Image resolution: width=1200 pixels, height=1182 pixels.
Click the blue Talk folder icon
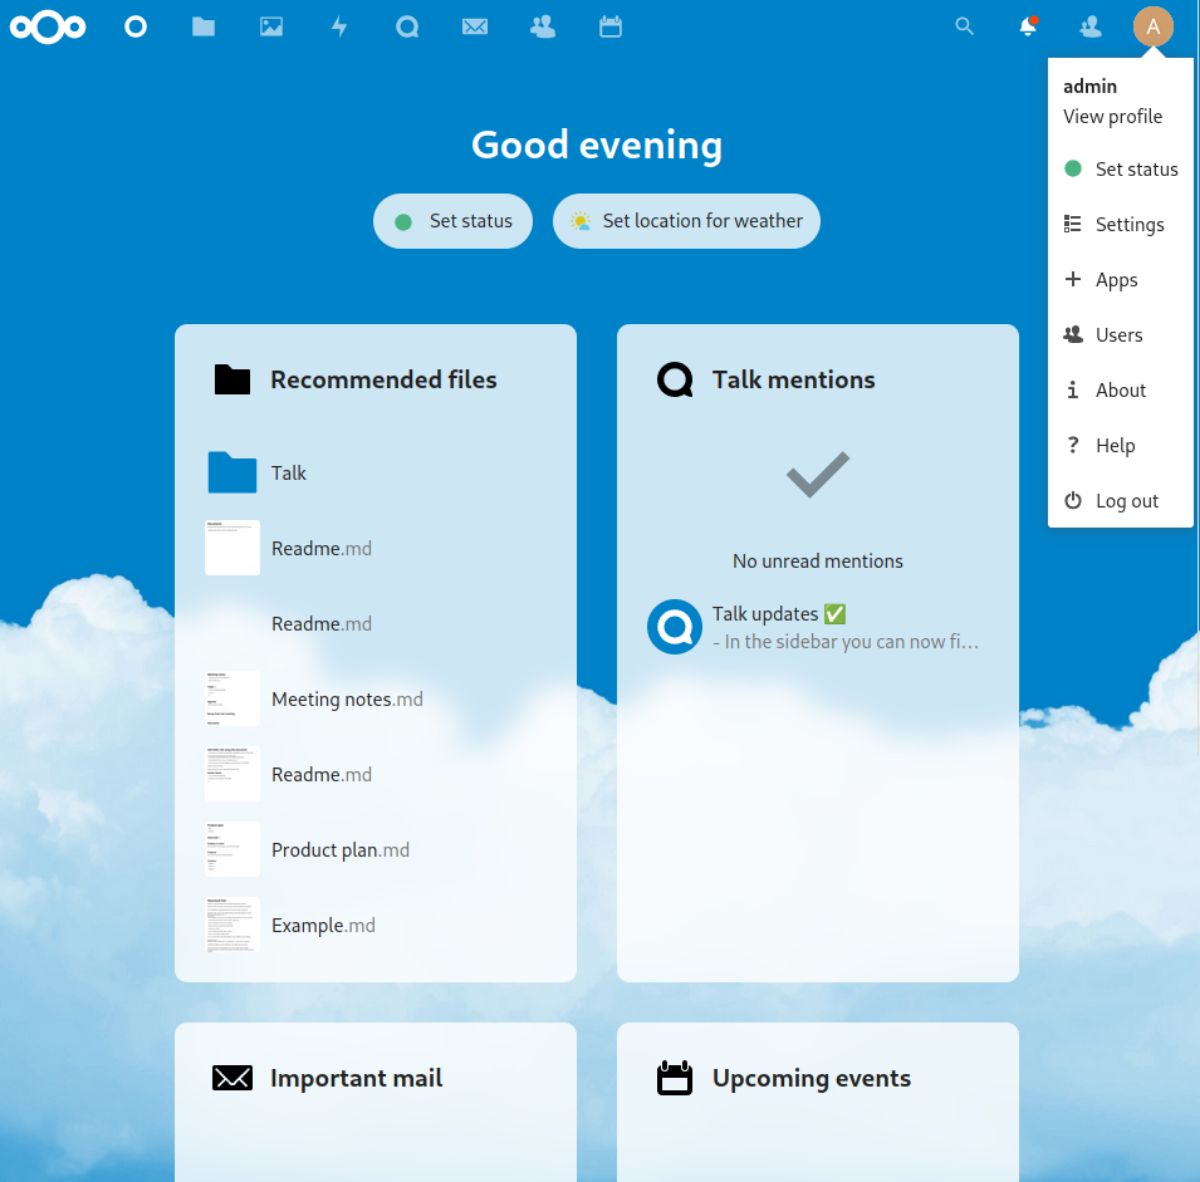(232, 473)
